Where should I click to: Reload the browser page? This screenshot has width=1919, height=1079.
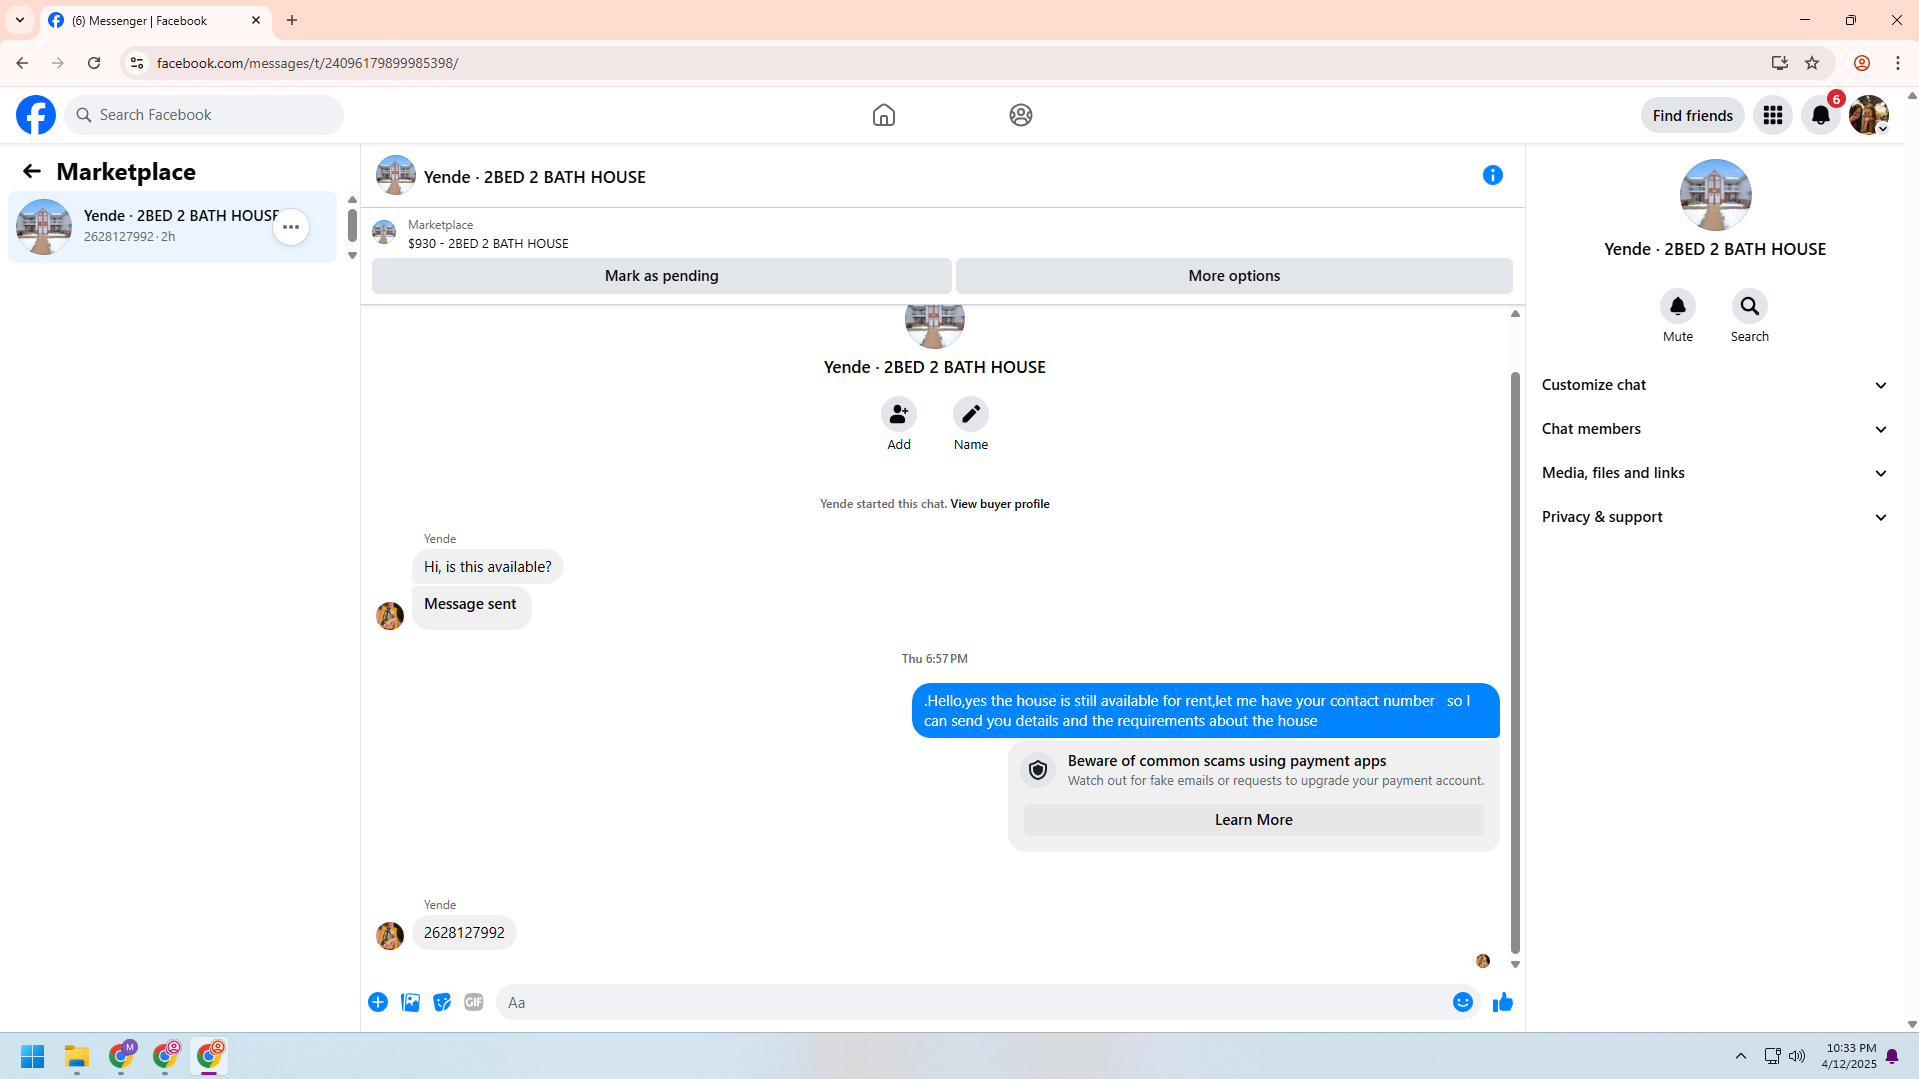(x=94, y=63)
